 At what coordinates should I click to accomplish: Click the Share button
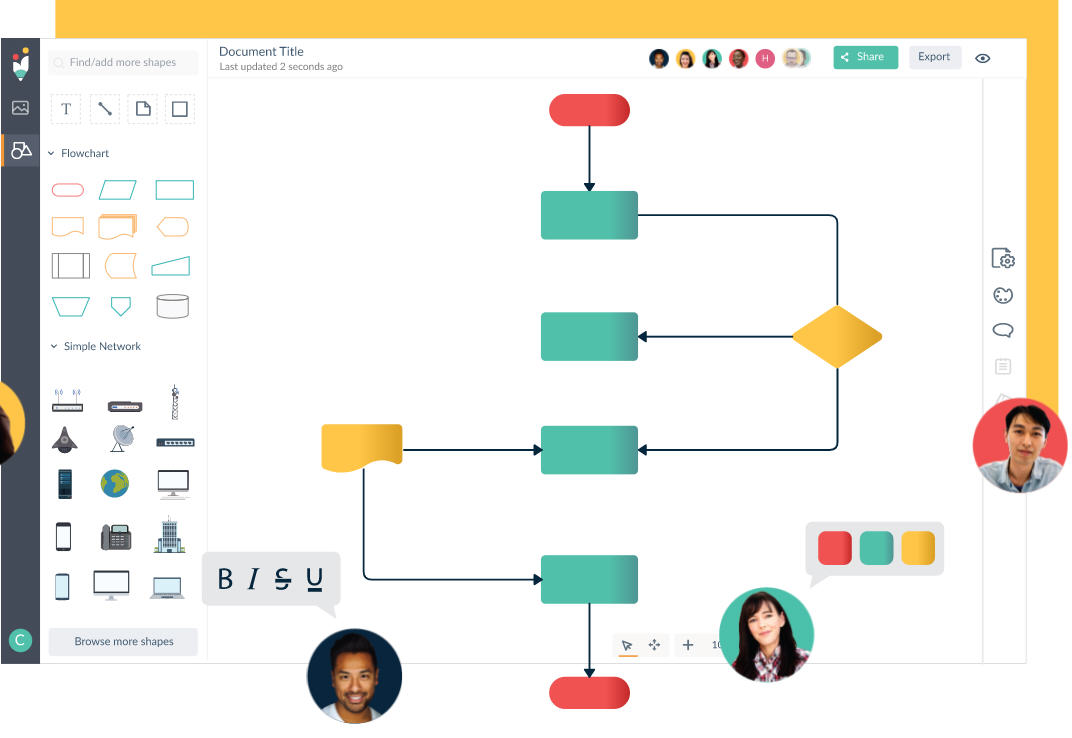pyautogui.click(x=866, y=57)
